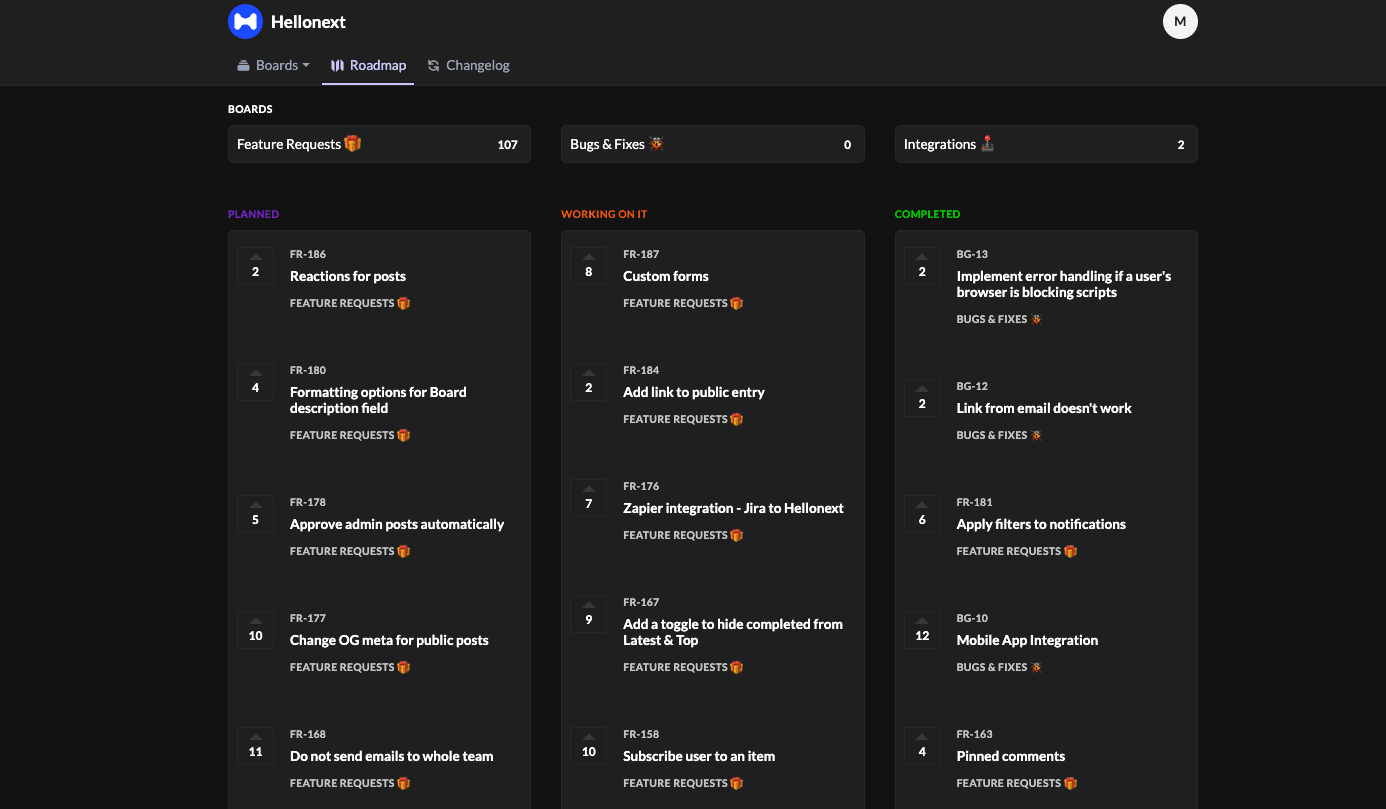Click the PLANNED column heading
The height and width of the screenshot is (809, 1386).
coord(254,214)
